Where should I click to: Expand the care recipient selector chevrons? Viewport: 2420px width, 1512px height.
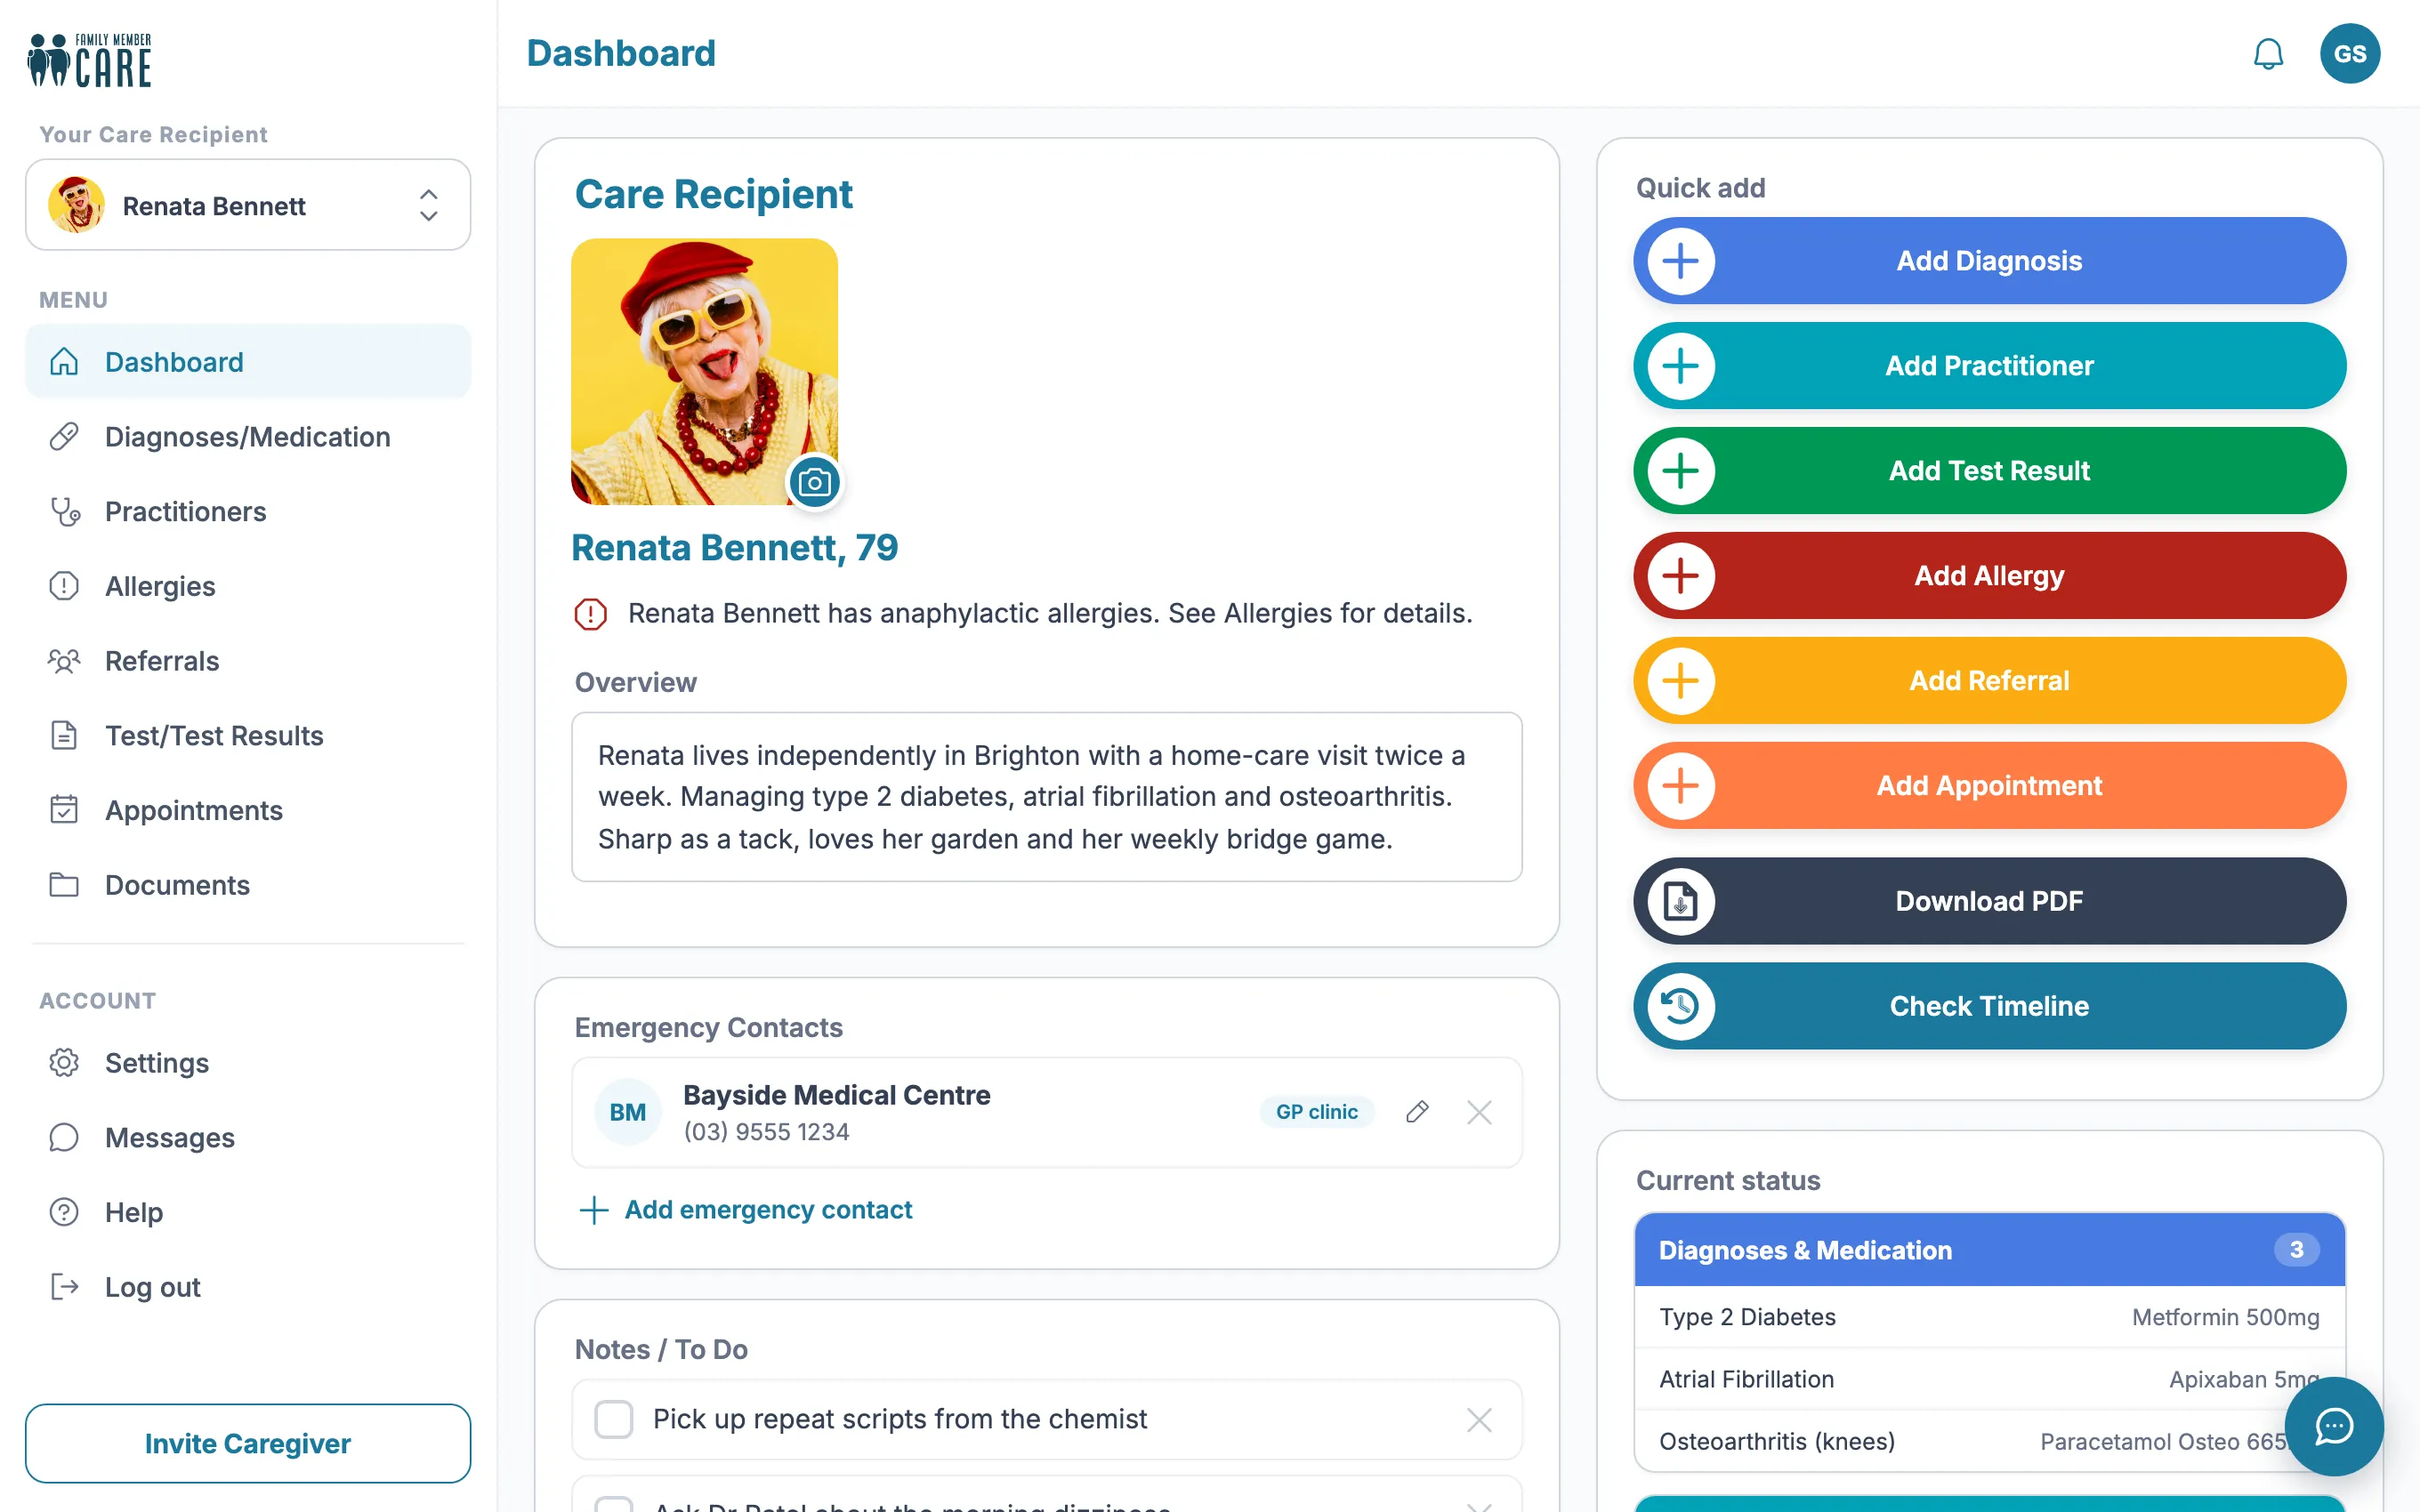(x=428, y=205)
